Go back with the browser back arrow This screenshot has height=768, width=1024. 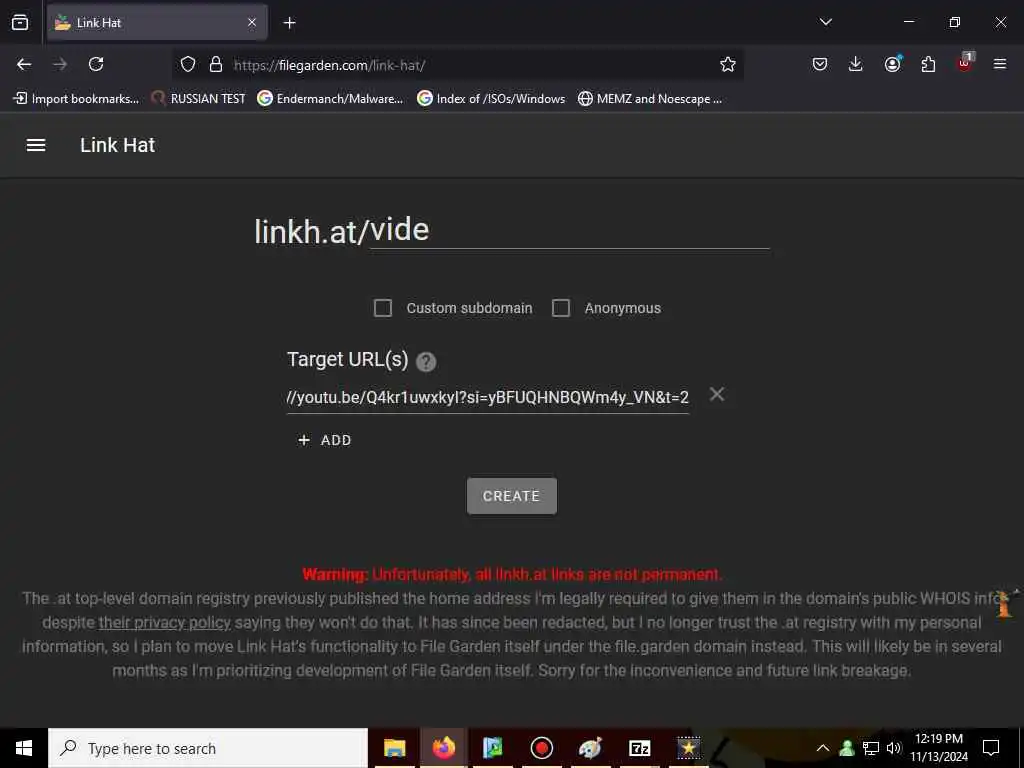[24, 64]
